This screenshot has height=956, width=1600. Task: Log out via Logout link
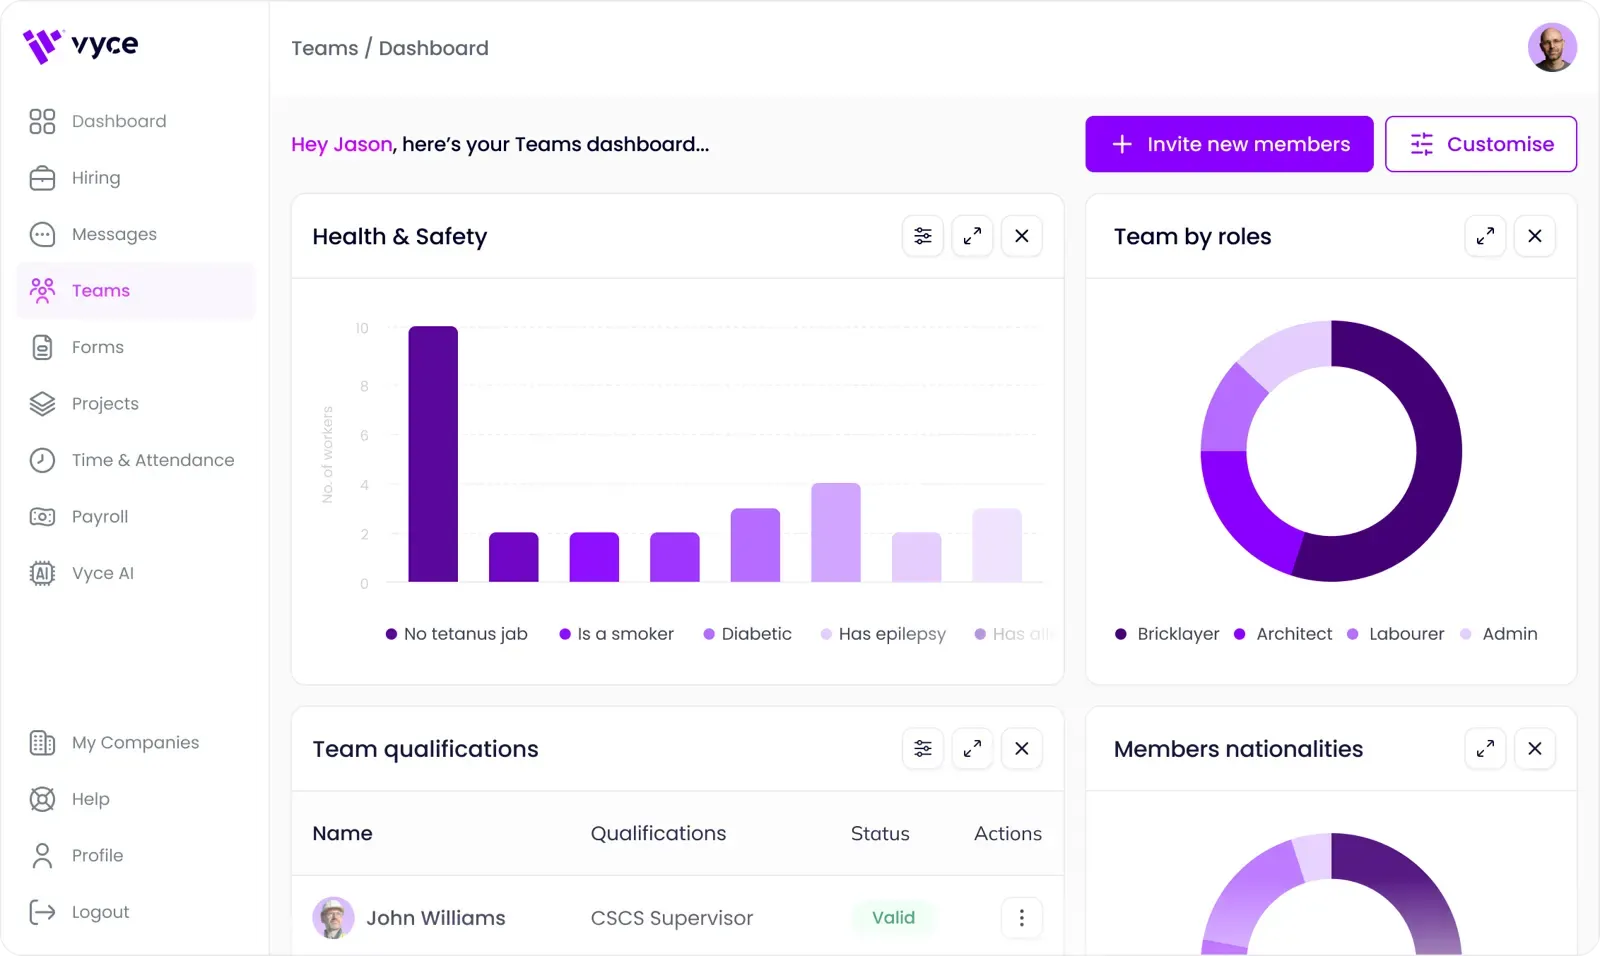(x=136, y=912)
